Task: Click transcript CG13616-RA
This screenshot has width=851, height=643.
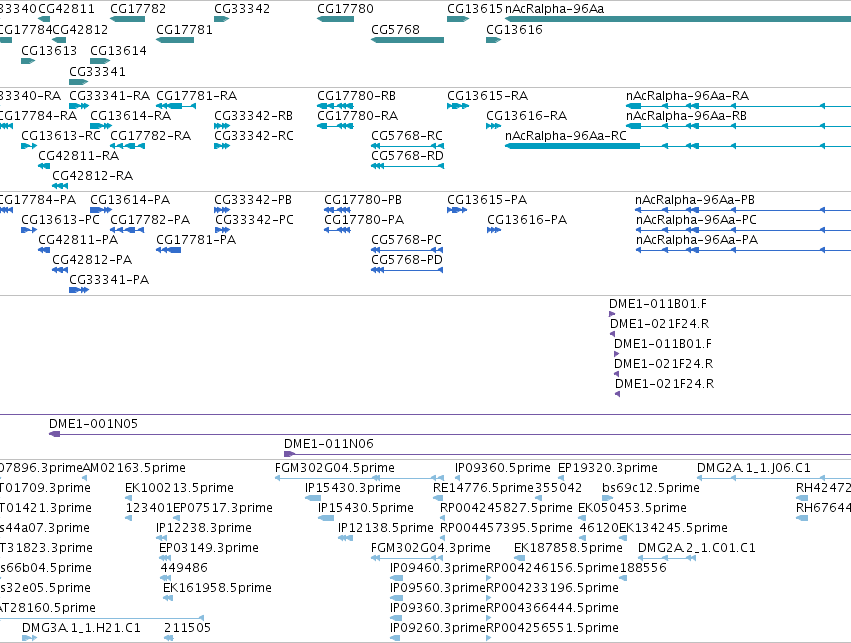Action: pyautogui.click(x=526, y=116)
